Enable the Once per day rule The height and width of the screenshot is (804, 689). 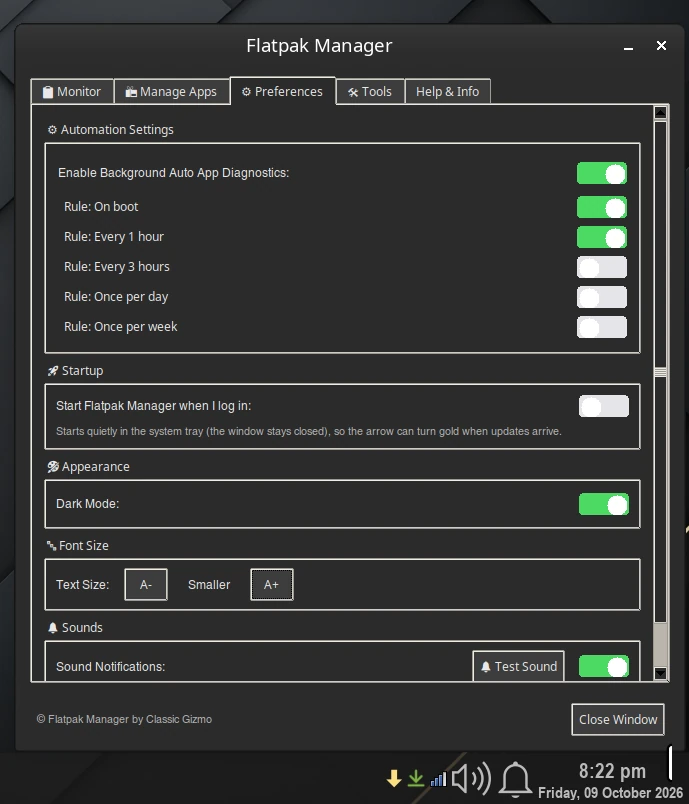(602, 297)
